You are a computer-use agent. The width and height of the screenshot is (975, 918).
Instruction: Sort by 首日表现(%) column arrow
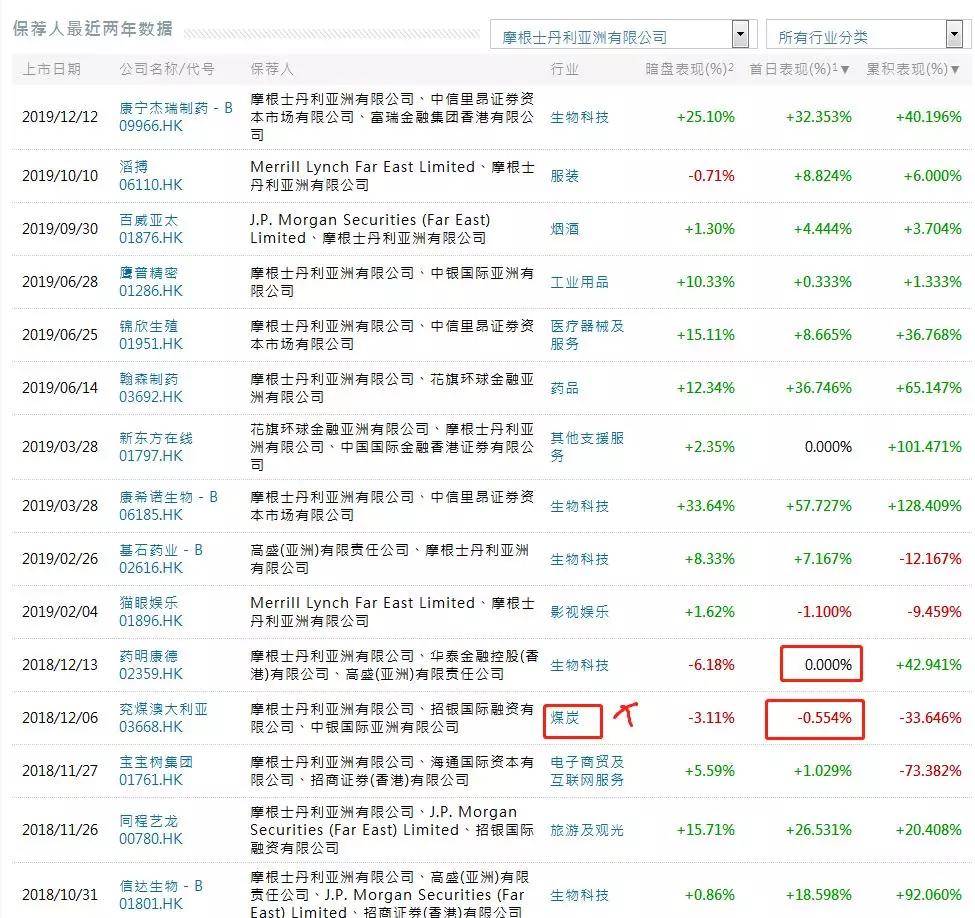pyautogui.click(x=844, y=70)
